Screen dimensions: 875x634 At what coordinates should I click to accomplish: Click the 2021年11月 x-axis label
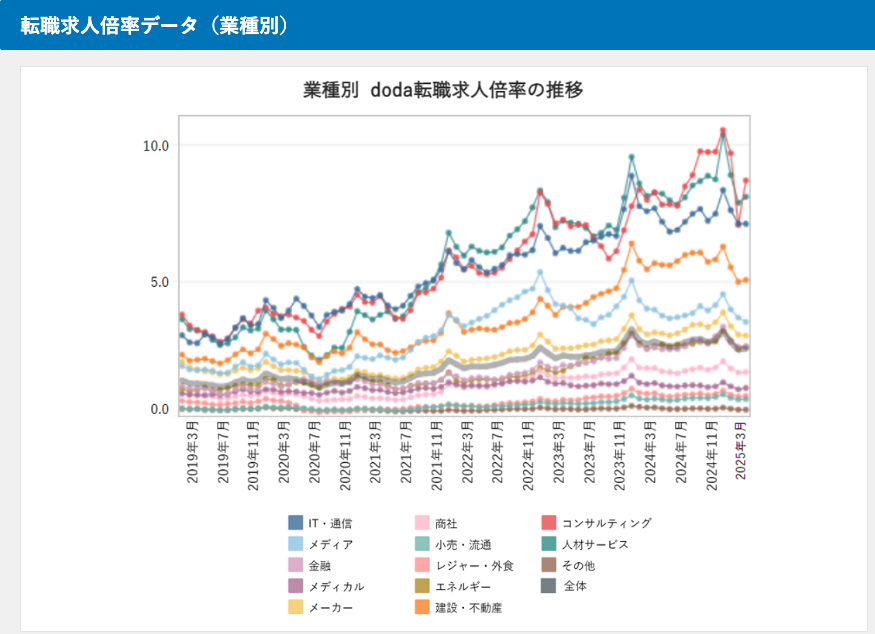437,456
